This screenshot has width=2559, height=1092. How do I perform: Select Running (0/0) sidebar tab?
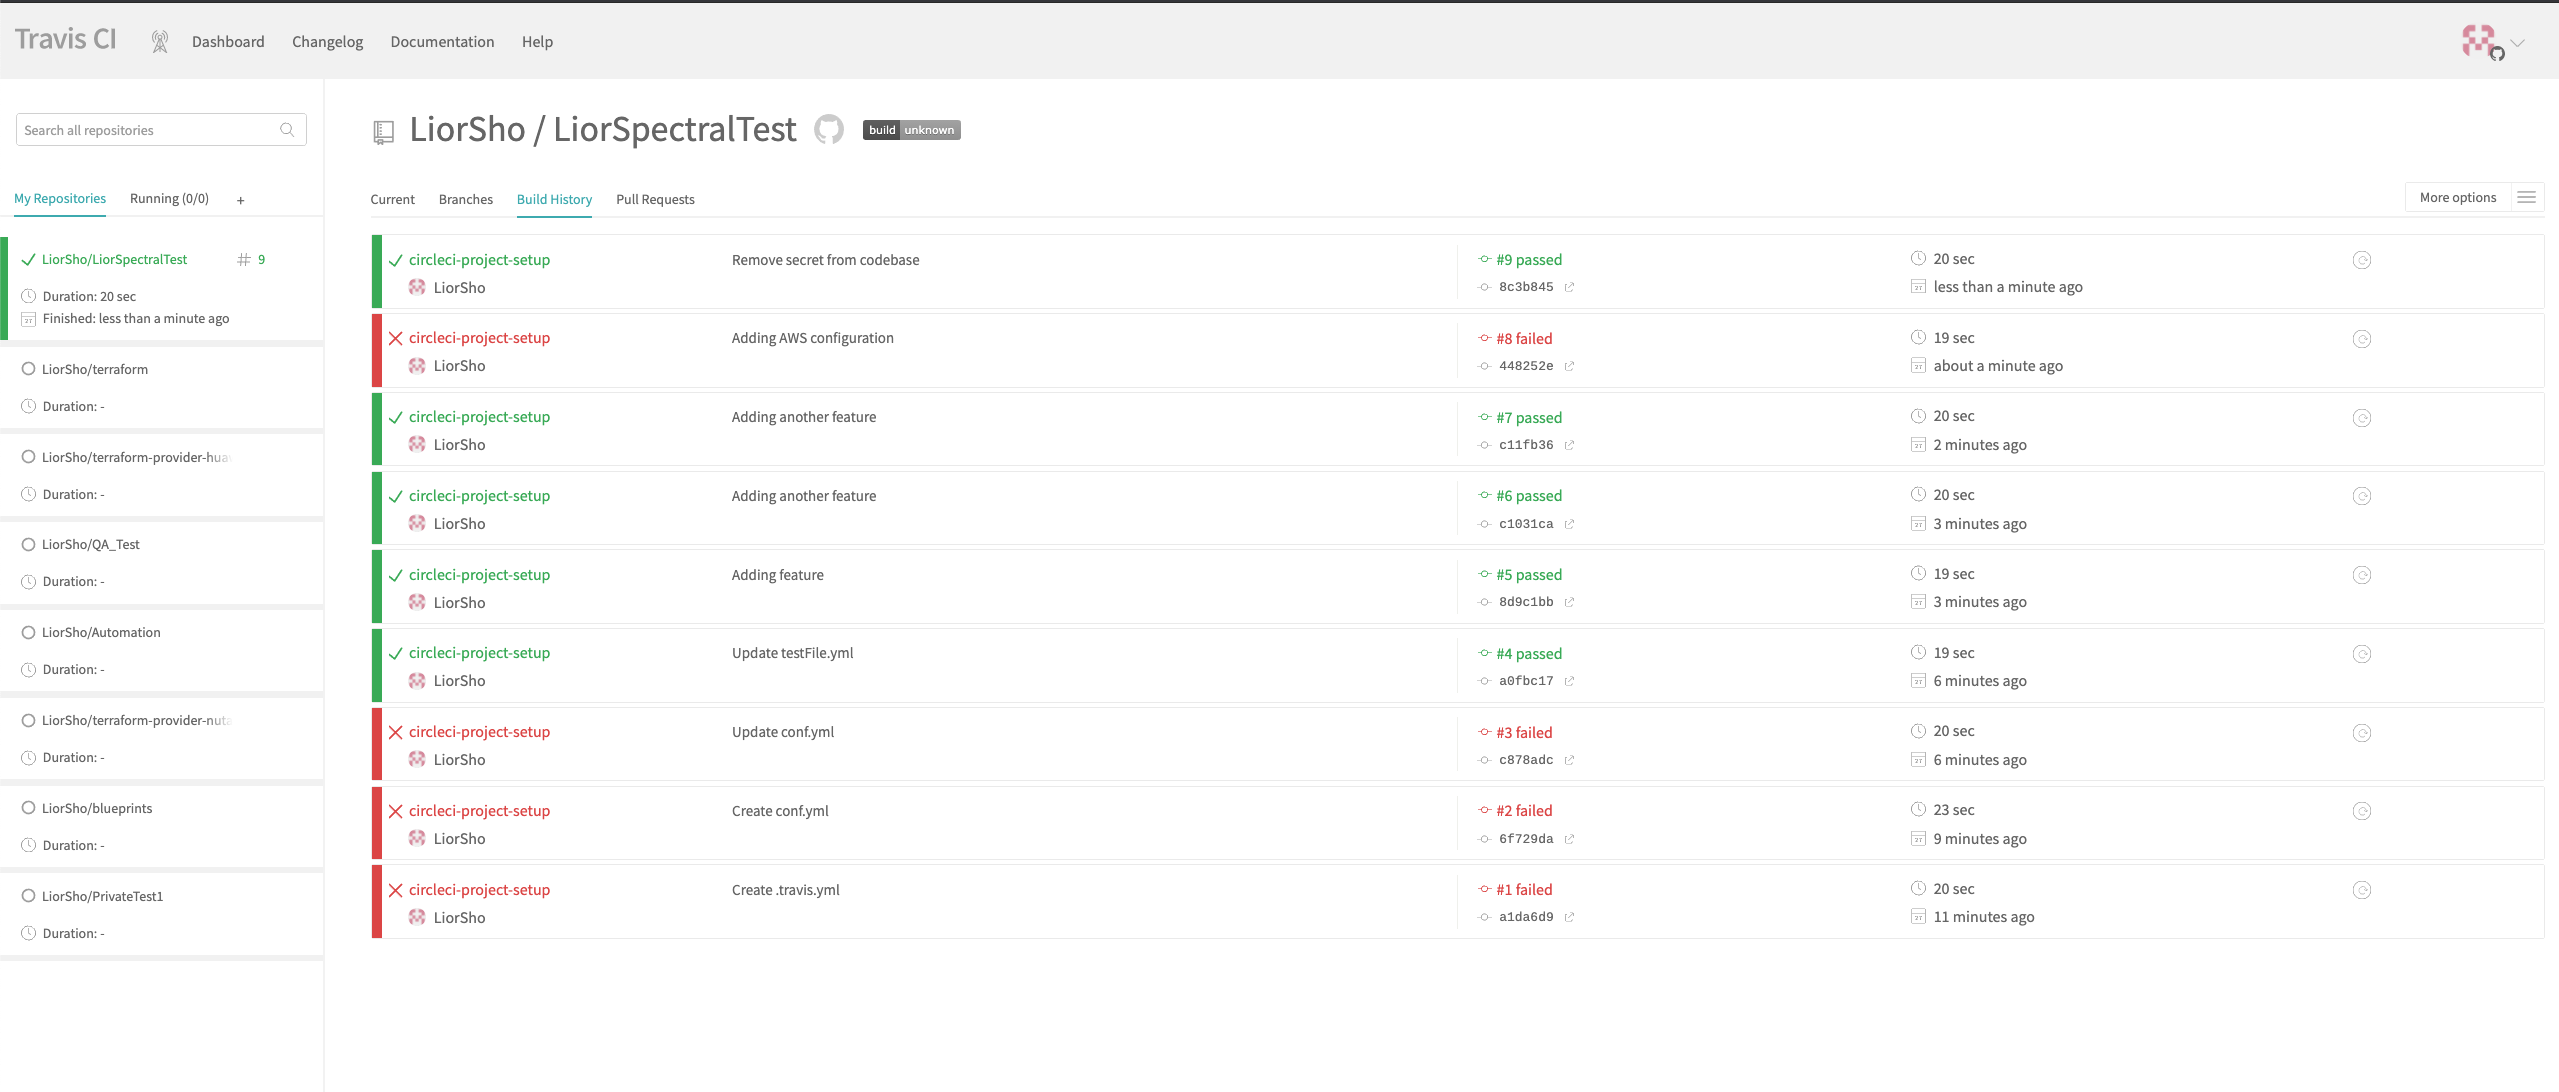click(169, 199)
